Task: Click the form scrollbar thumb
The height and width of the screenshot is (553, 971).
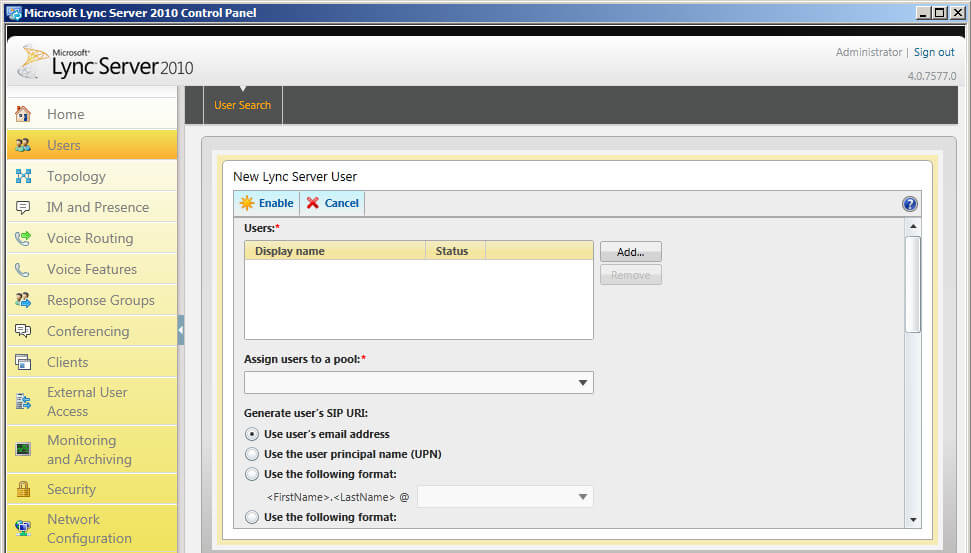Action: click(913, 284)
